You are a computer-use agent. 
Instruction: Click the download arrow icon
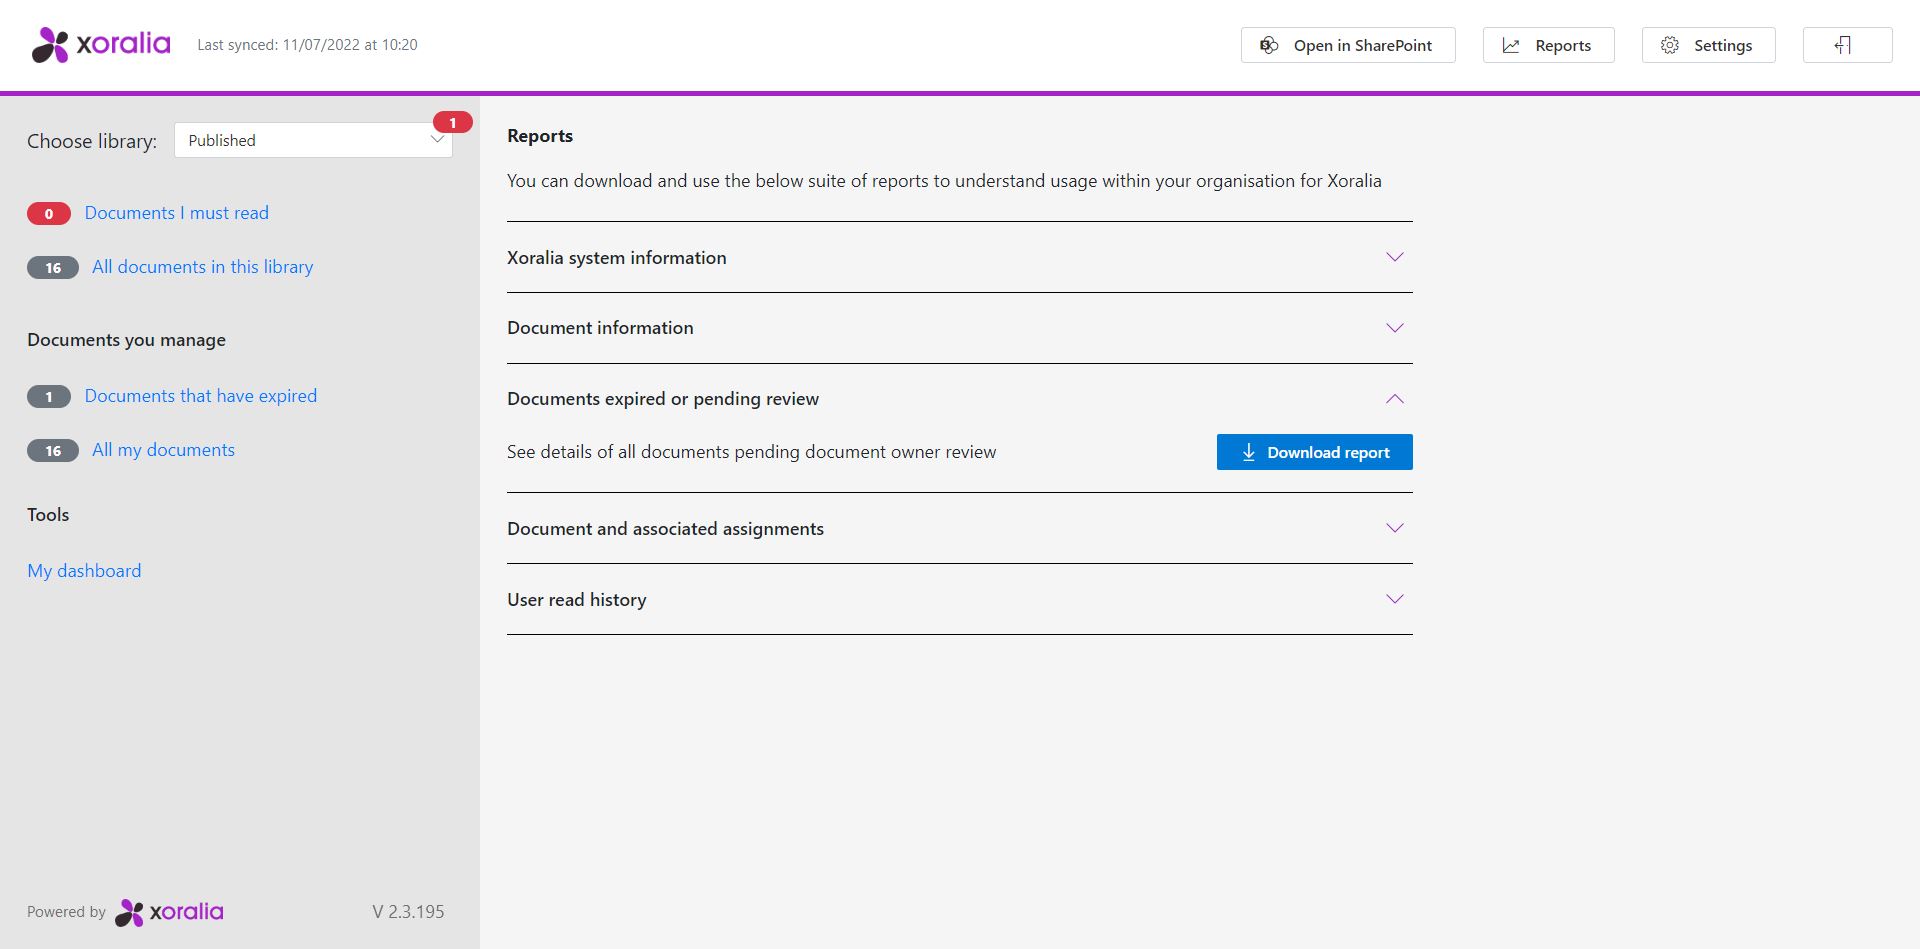[1248, 453]
